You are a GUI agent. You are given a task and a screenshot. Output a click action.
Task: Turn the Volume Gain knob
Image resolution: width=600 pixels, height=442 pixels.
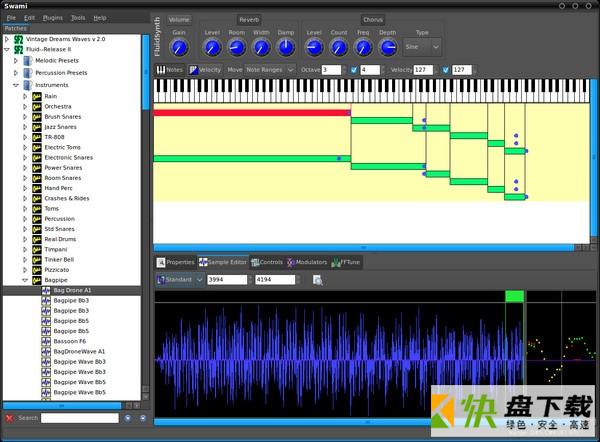179,47
